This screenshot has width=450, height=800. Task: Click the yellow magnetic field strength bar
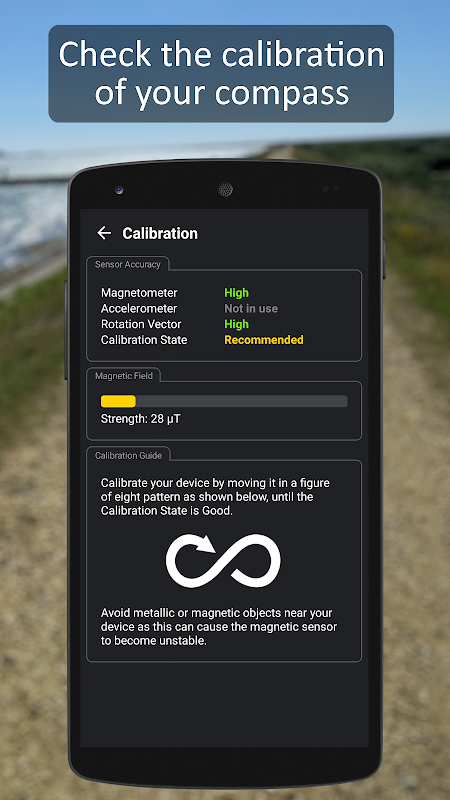[118, 401]
